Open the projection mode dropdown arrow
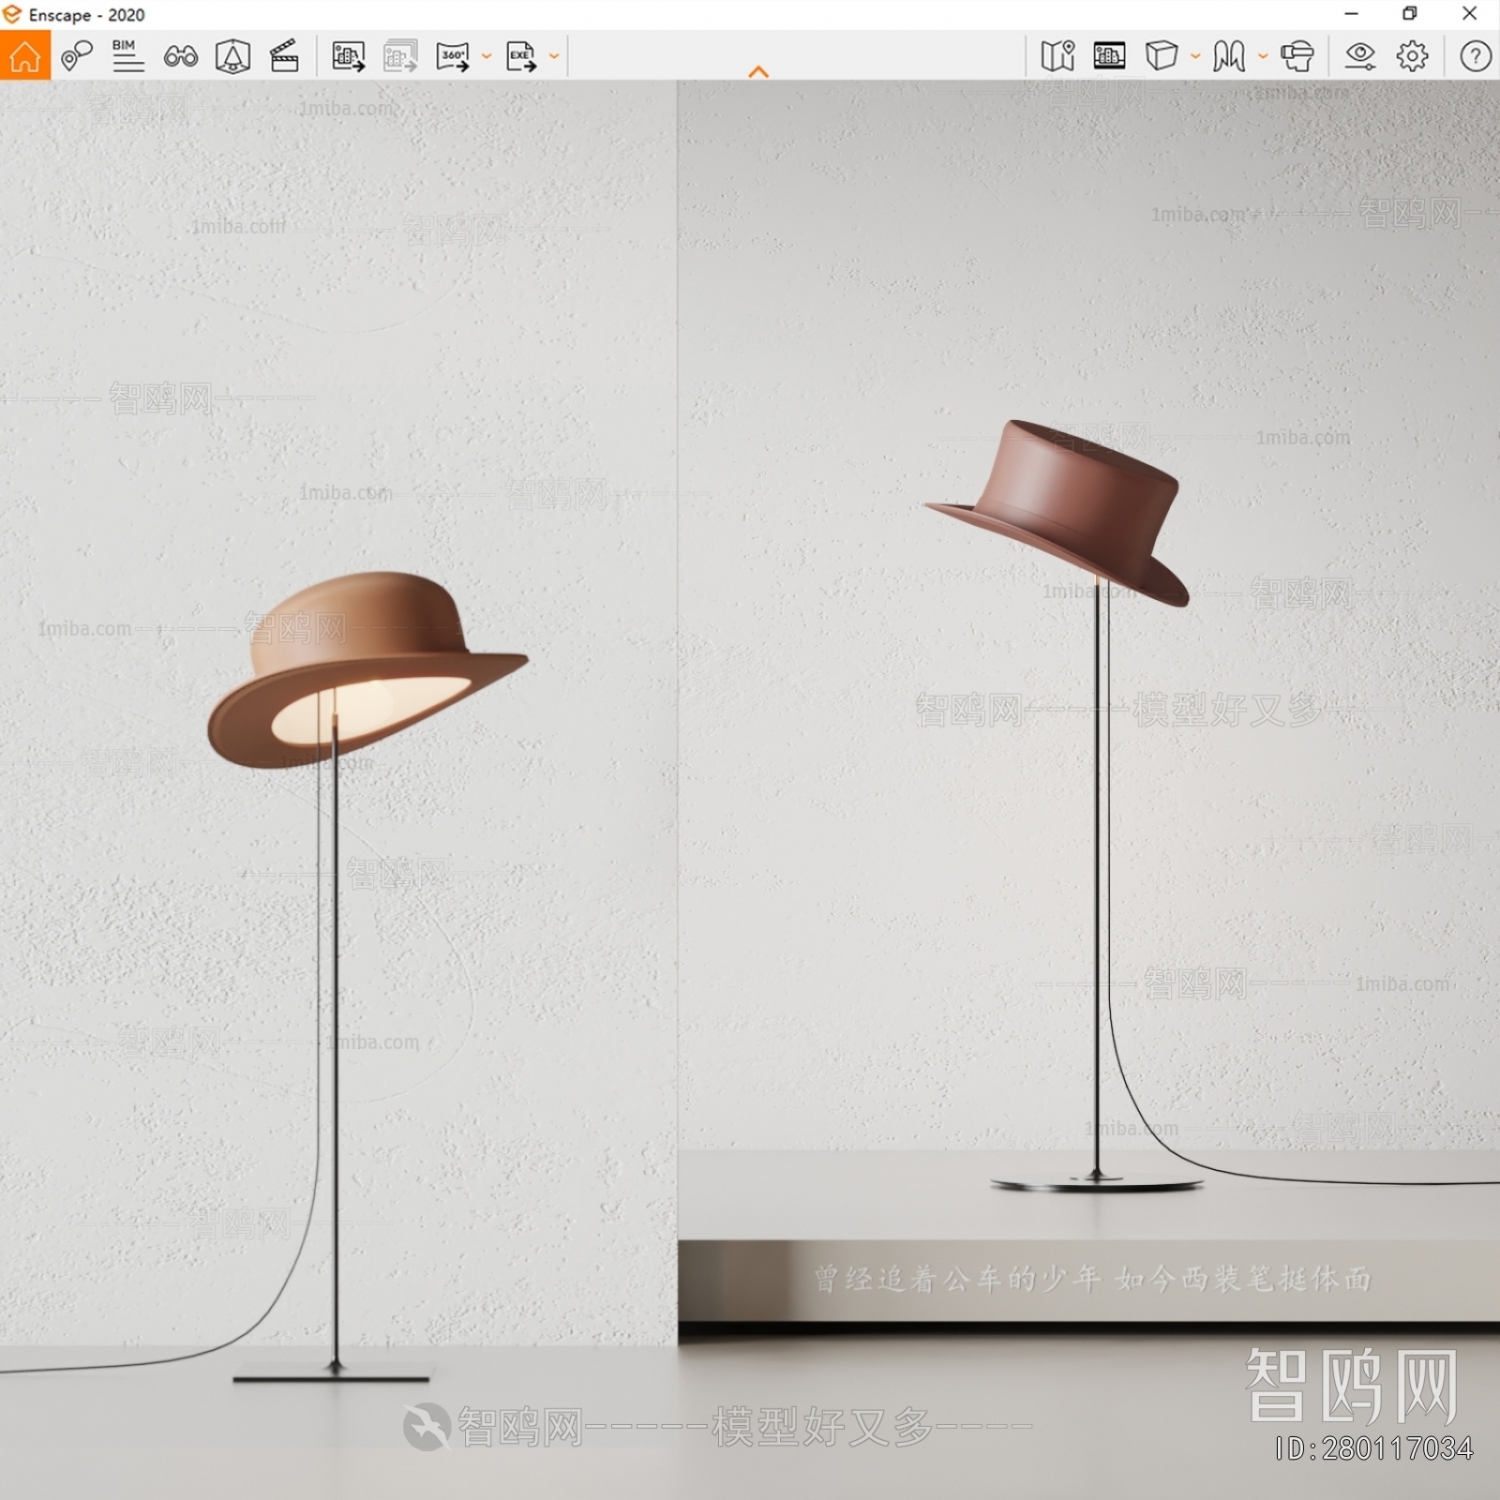1500x1500 pixels. pyautogui.click(x=1195, y=57)
